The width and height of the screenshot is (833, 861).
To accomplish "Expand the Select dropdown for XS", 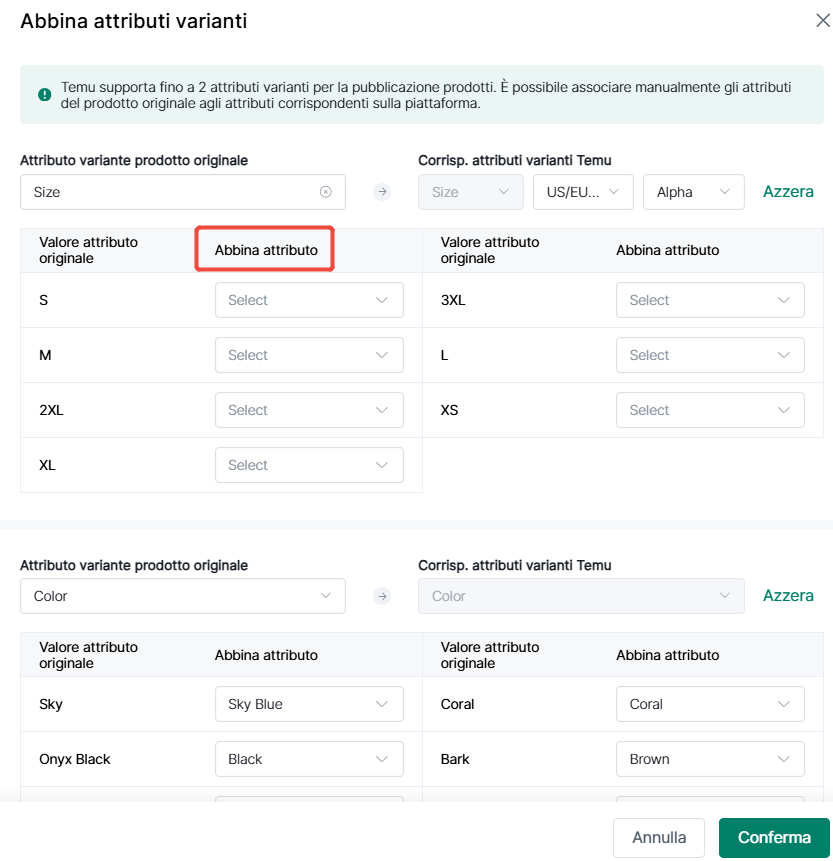I will [x=710, y=410].
